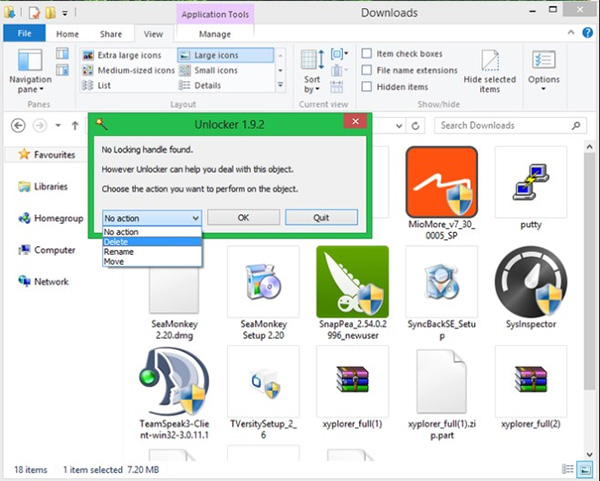The height and width of the screenshot is (481, 600).
Task: Click the Refresh icon beside address bar
Action: point(416,126)
